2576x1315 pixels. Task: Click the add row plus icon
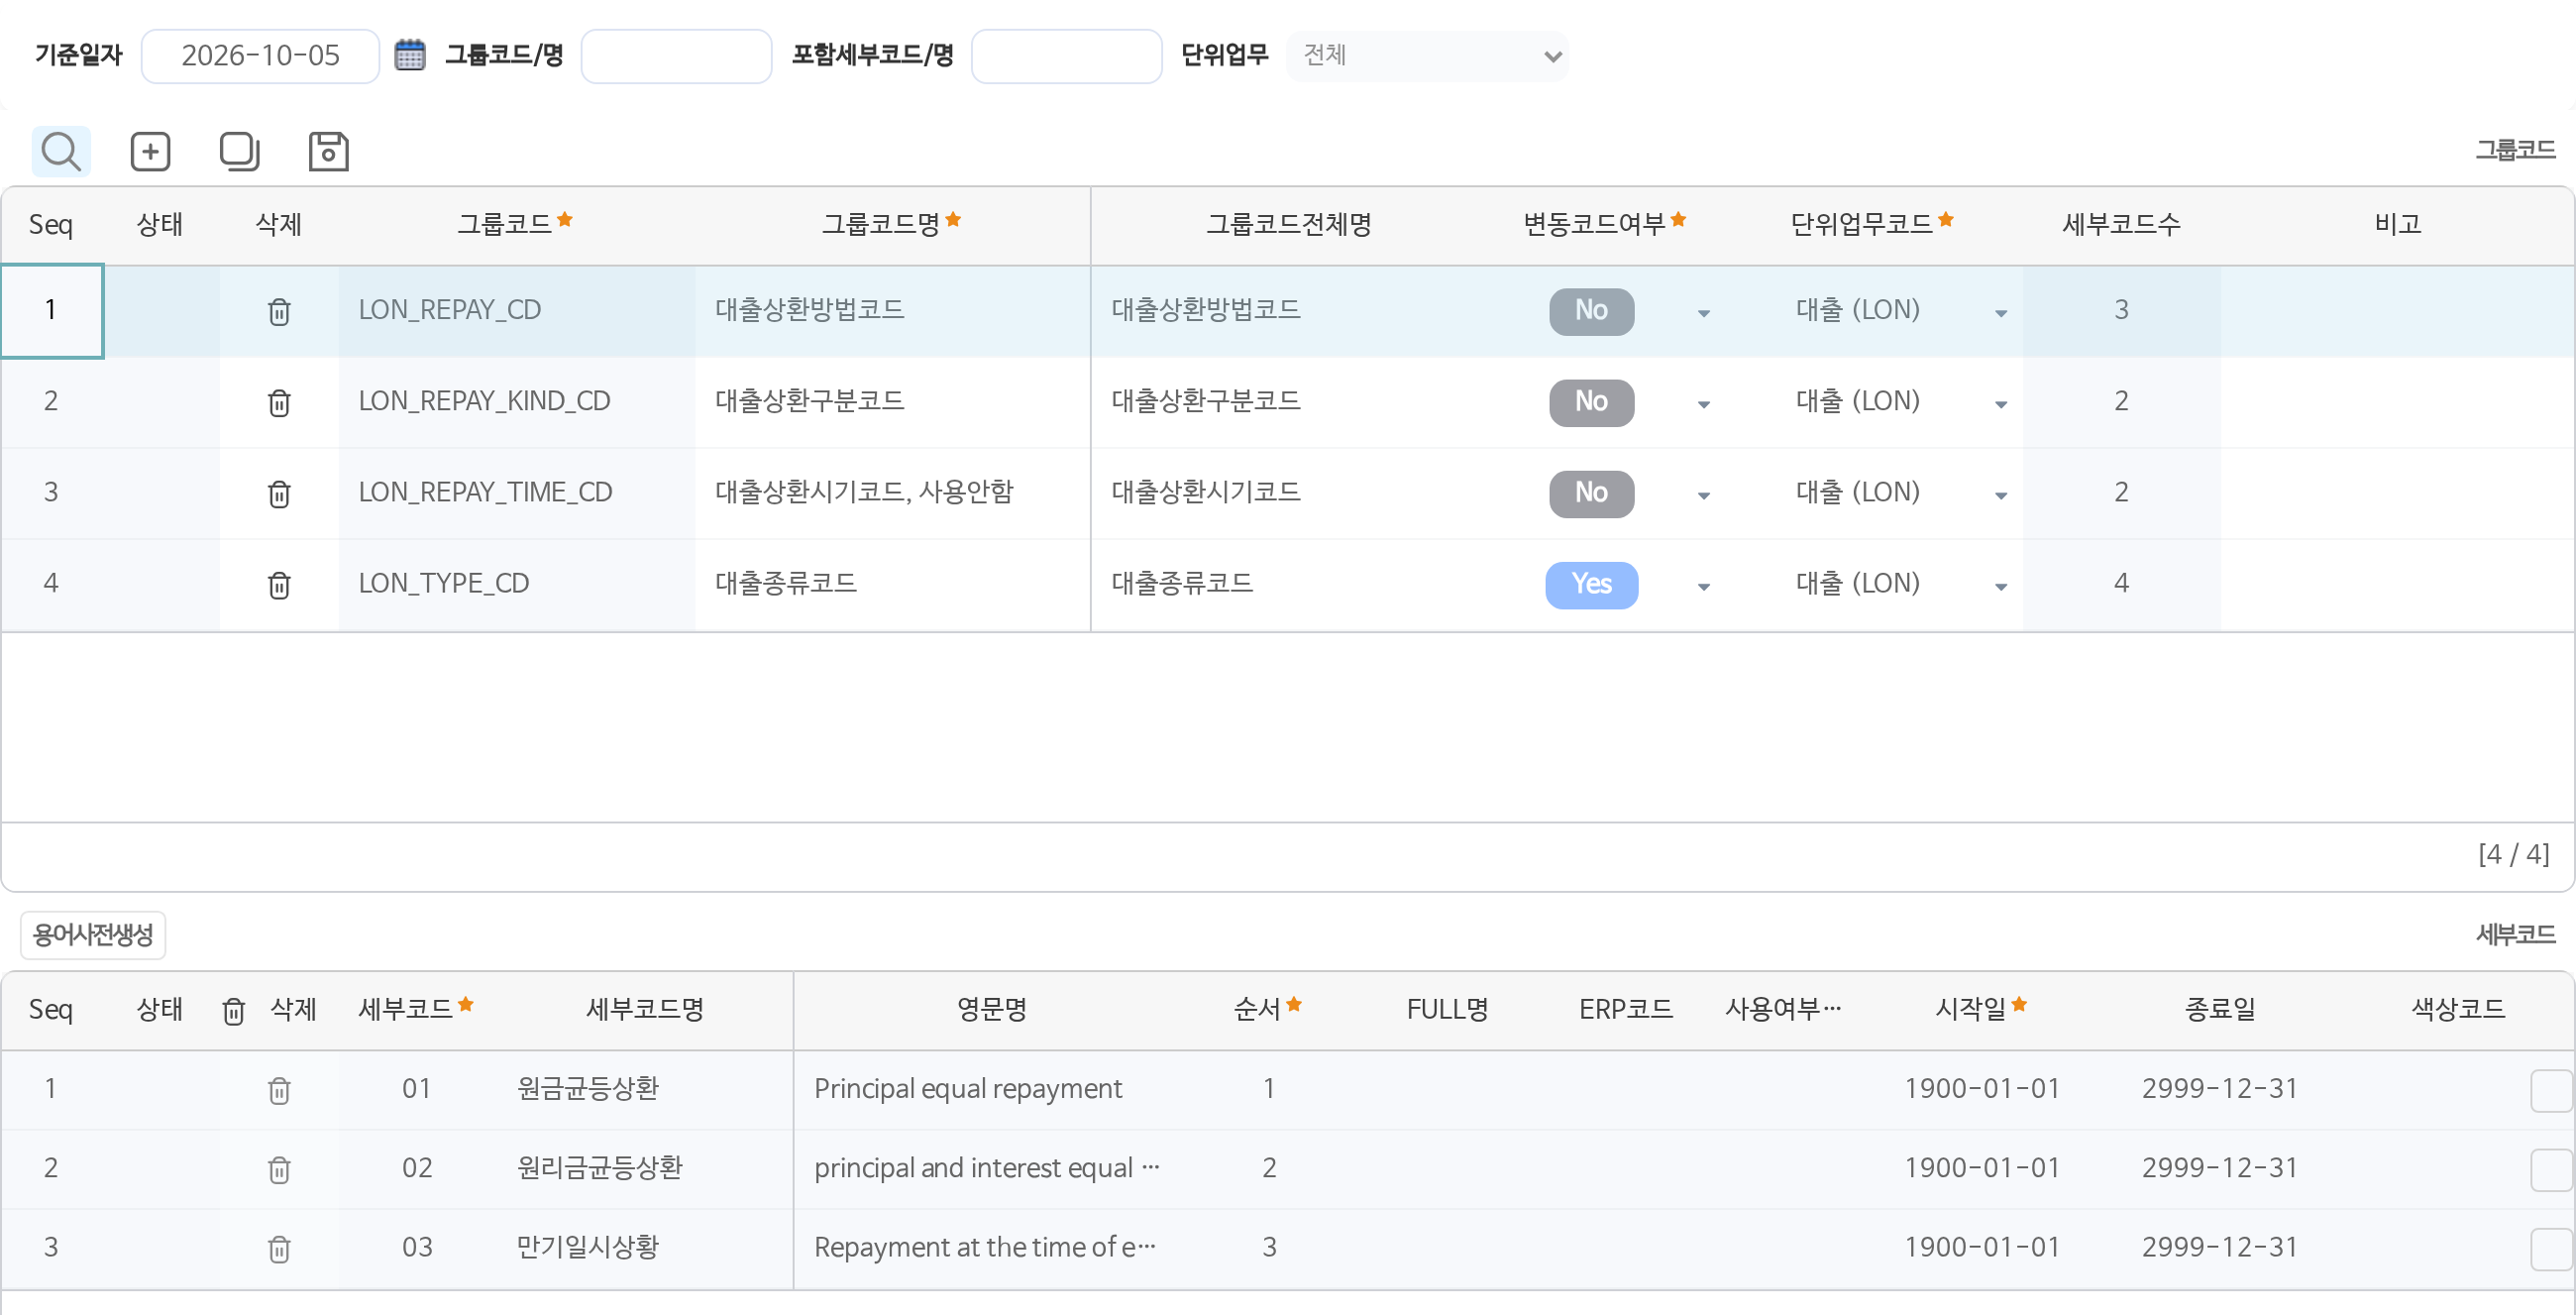(x=150, y=152)
